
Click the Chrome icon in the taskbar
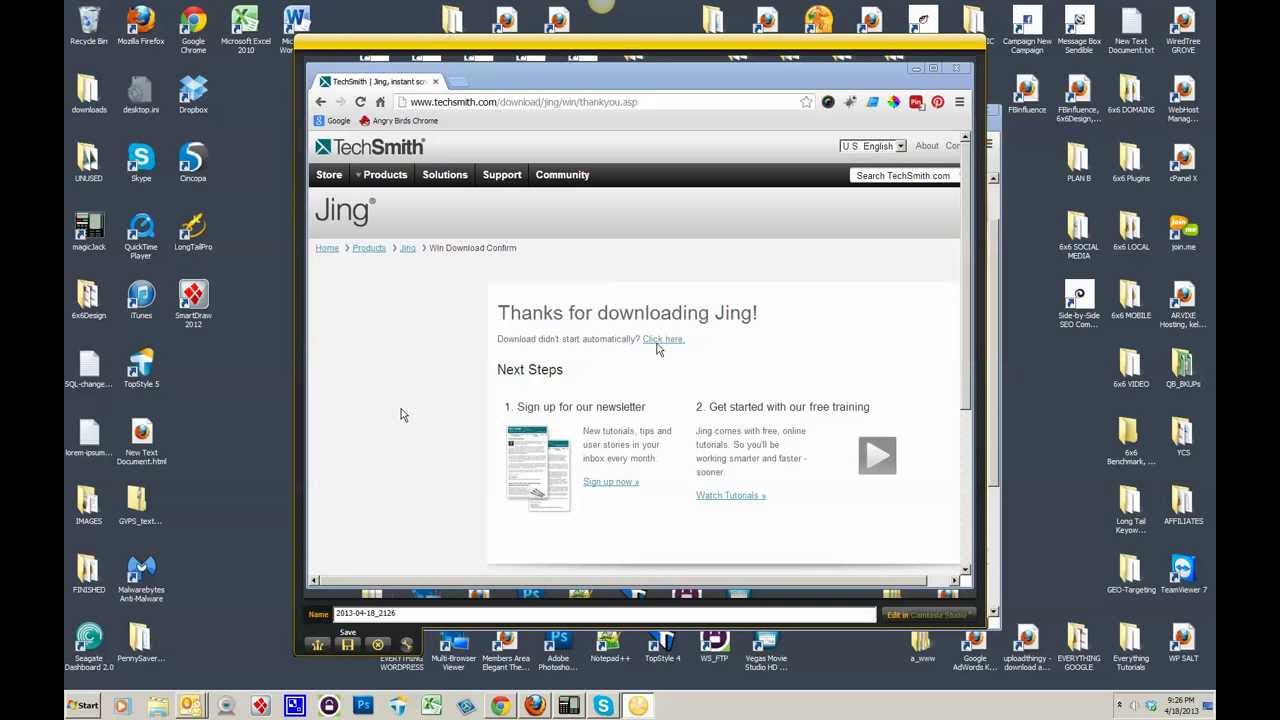tap(500, 706)
